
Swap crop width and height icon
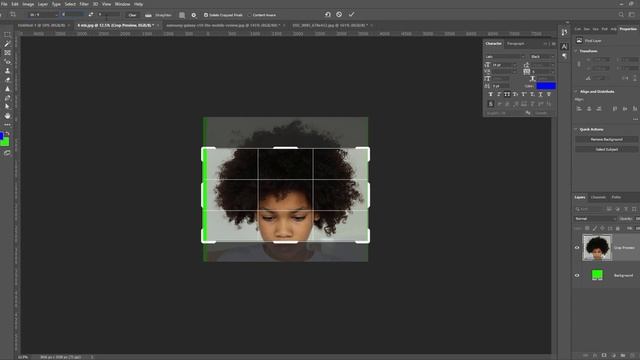click(x=91, y=15)
